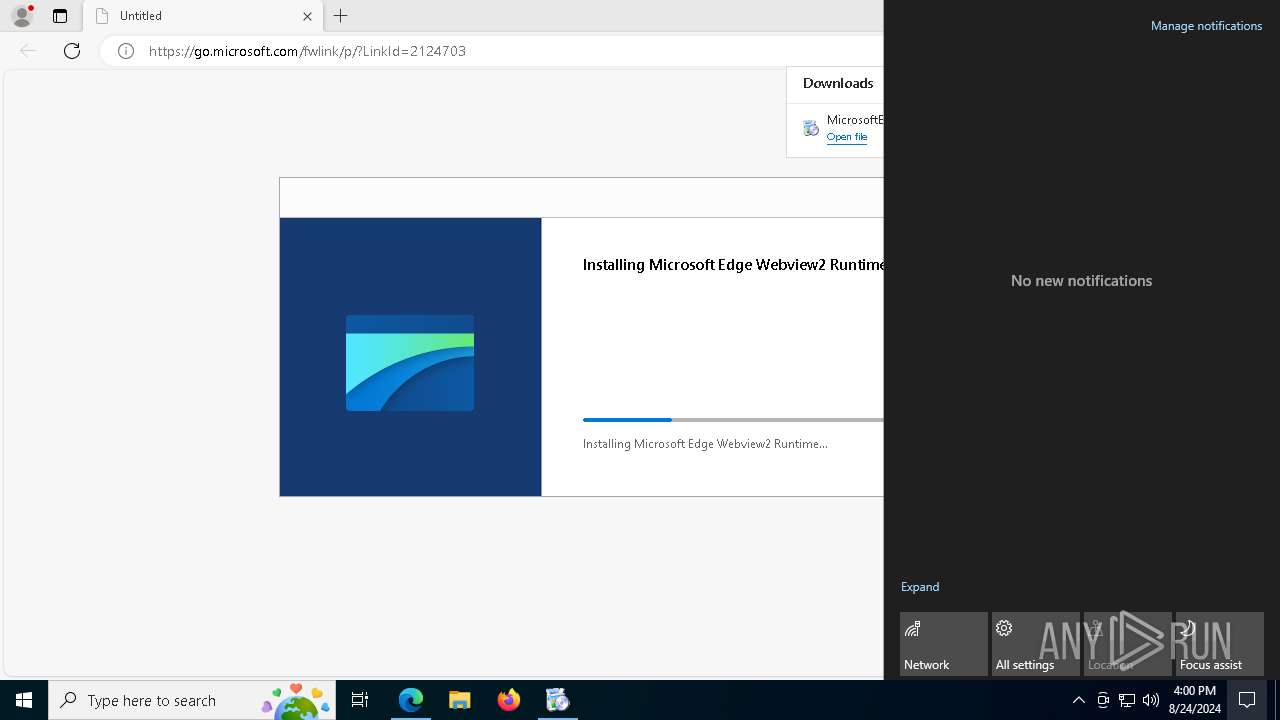Open Task View from taskbar
Screen dimensions: 1280x720
coord(360,700)
